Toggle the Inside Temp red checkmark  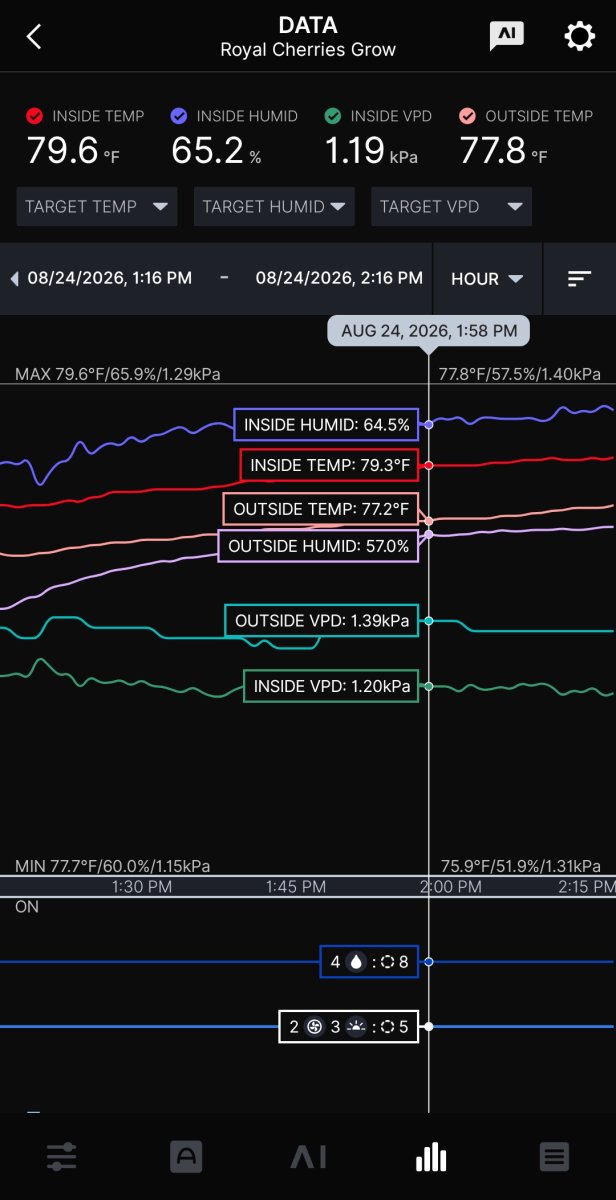(x=35, y=116)
